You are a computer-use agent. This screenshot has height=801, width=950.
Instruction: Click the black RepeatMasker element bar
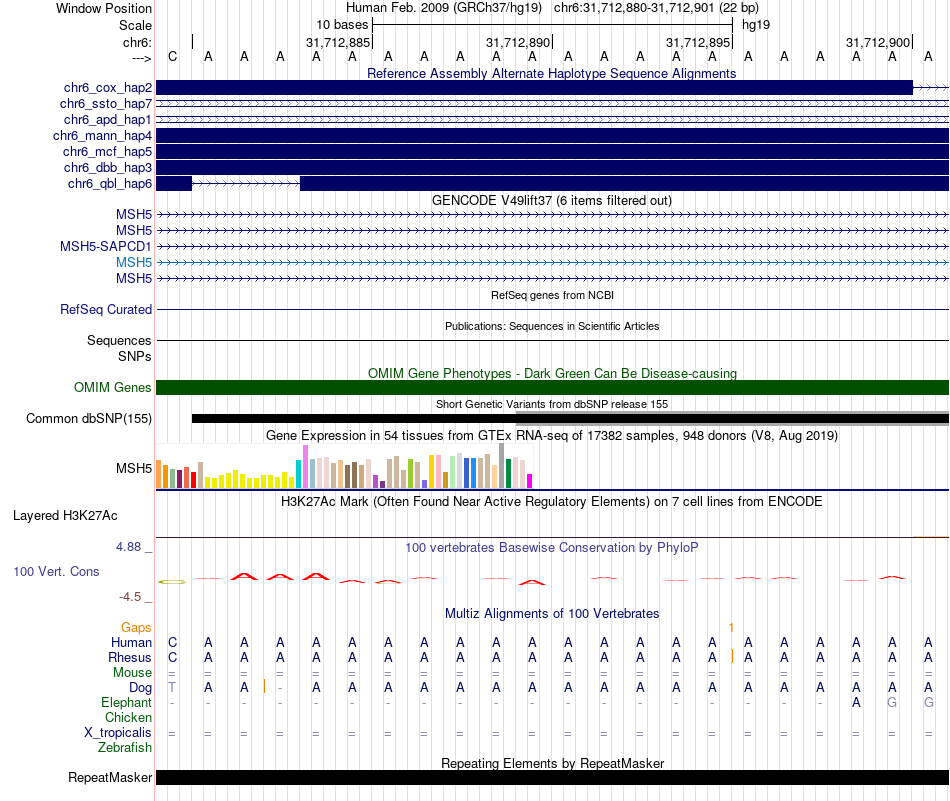[551, 778]
